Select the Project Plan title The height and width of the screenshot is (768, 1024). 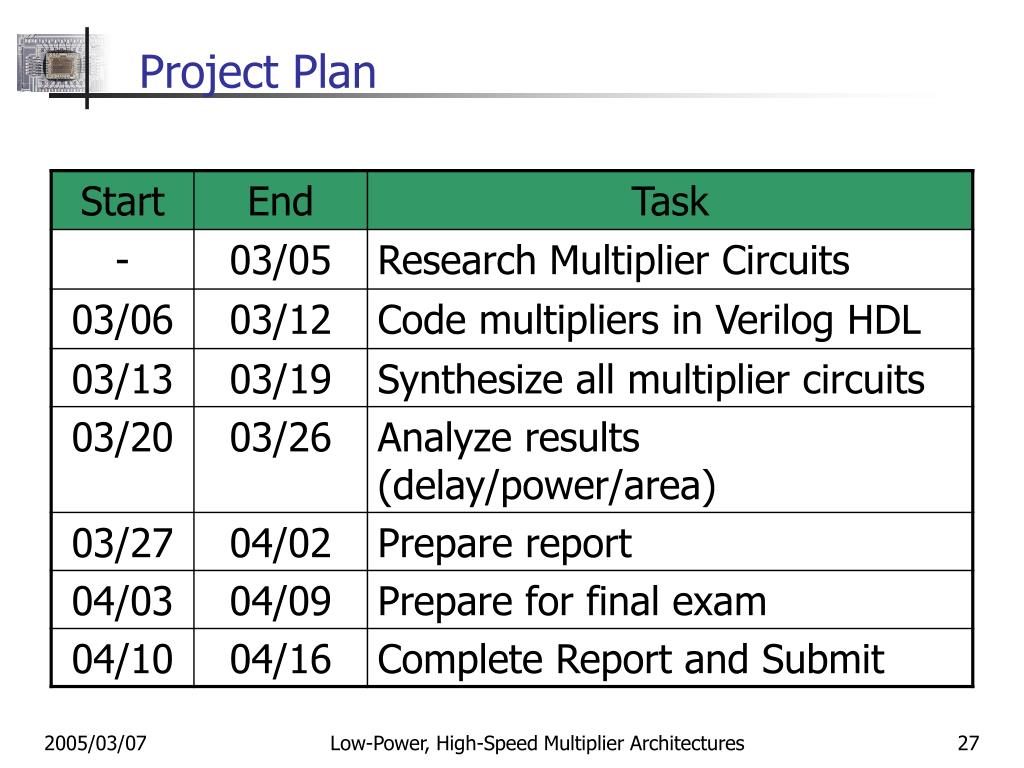click(258, 72)
